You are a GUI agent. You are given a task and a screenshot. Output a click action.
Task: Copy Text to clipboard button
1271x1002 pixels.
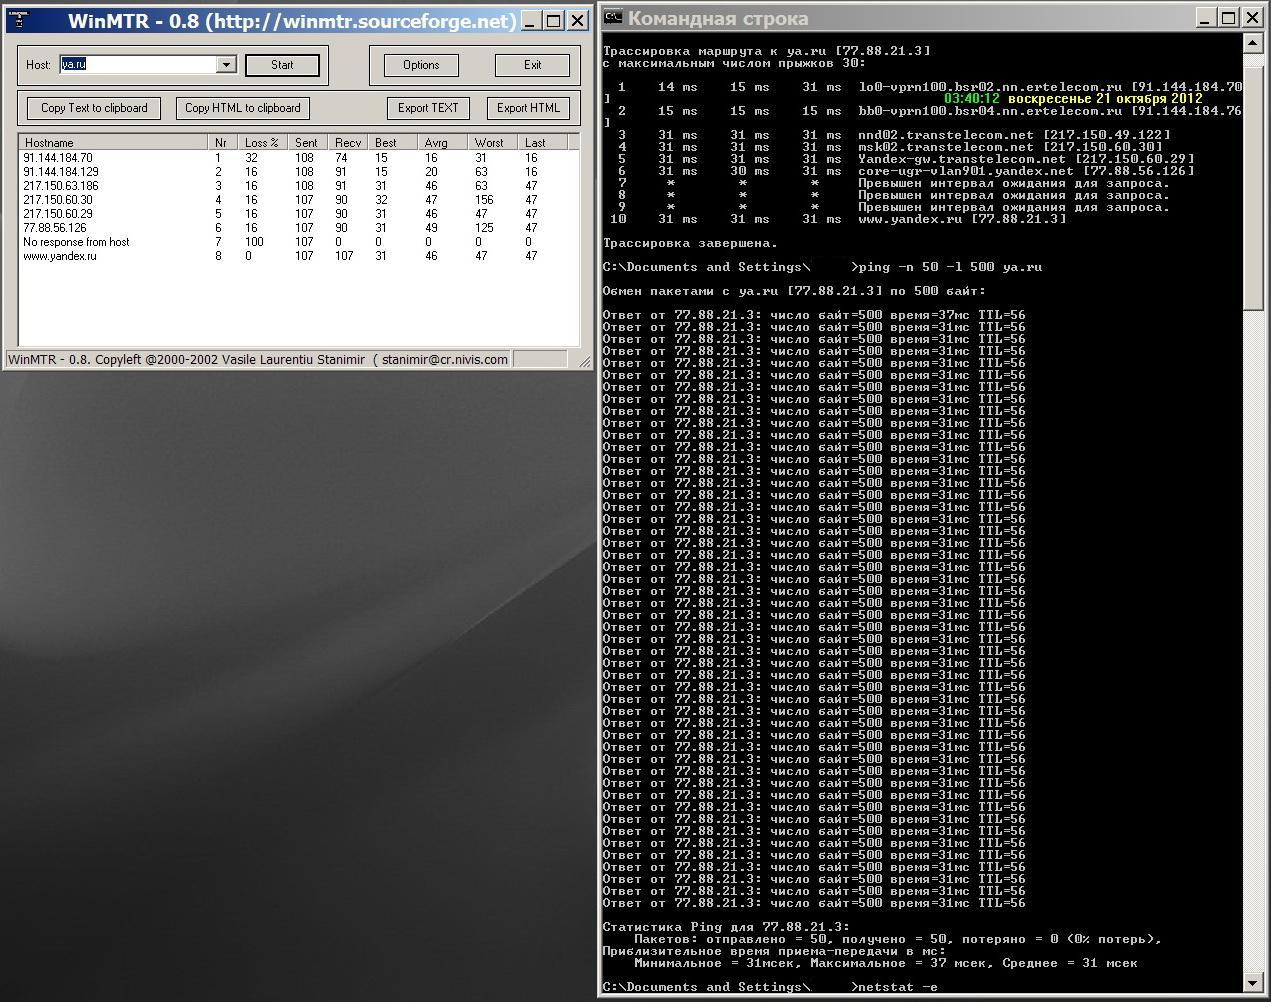click(x=94, y=108)
